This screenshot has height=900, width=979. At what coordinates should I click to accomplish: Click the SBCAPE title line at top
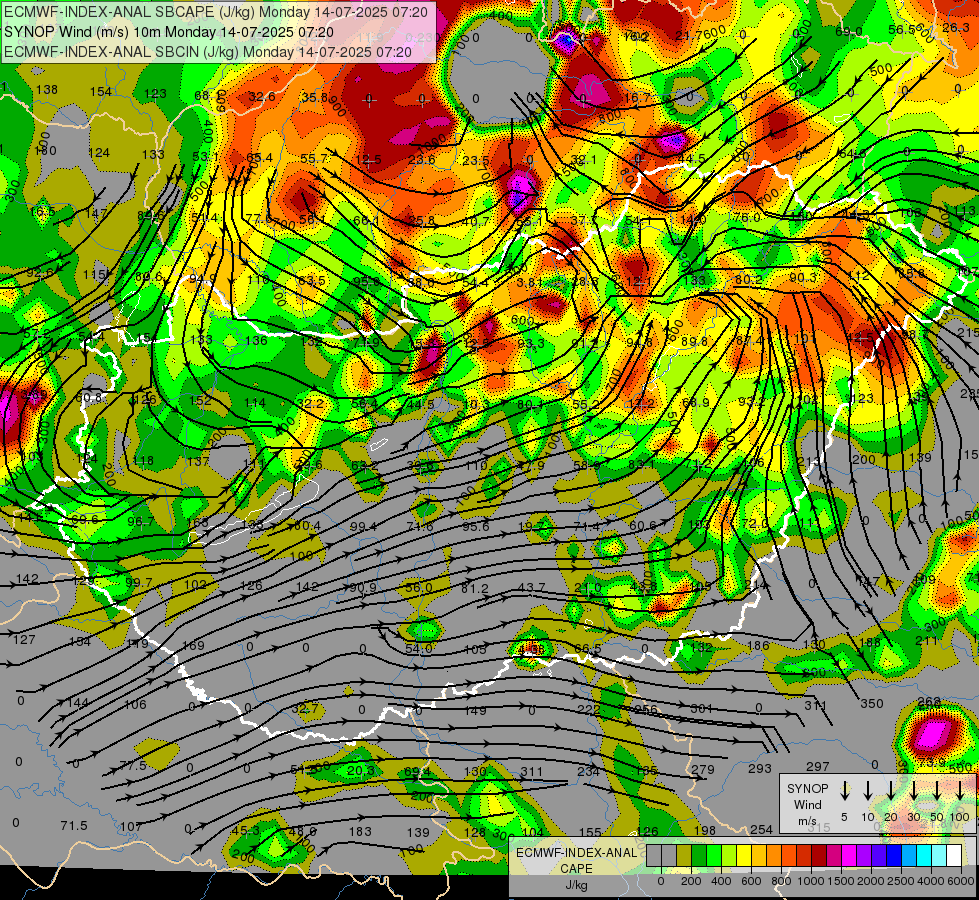point(216,12)
